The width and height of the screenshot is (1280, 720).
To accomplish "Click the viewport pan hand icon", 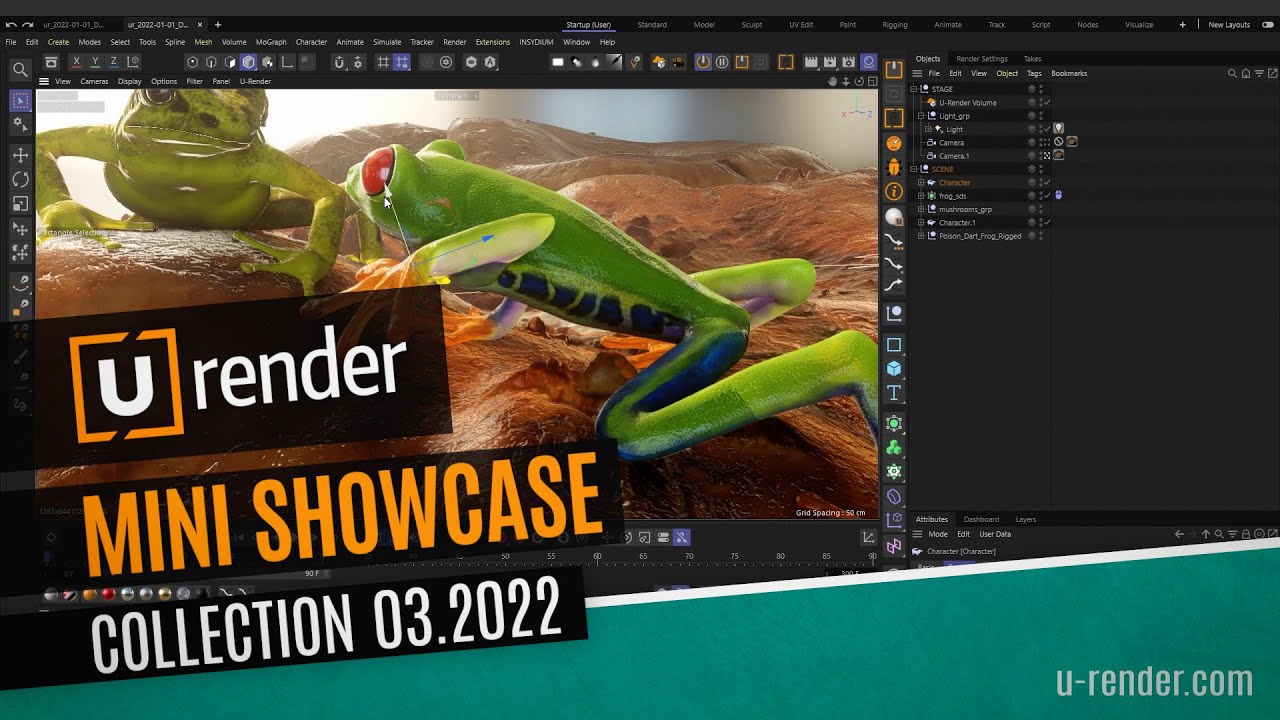I will coord(833,81).
